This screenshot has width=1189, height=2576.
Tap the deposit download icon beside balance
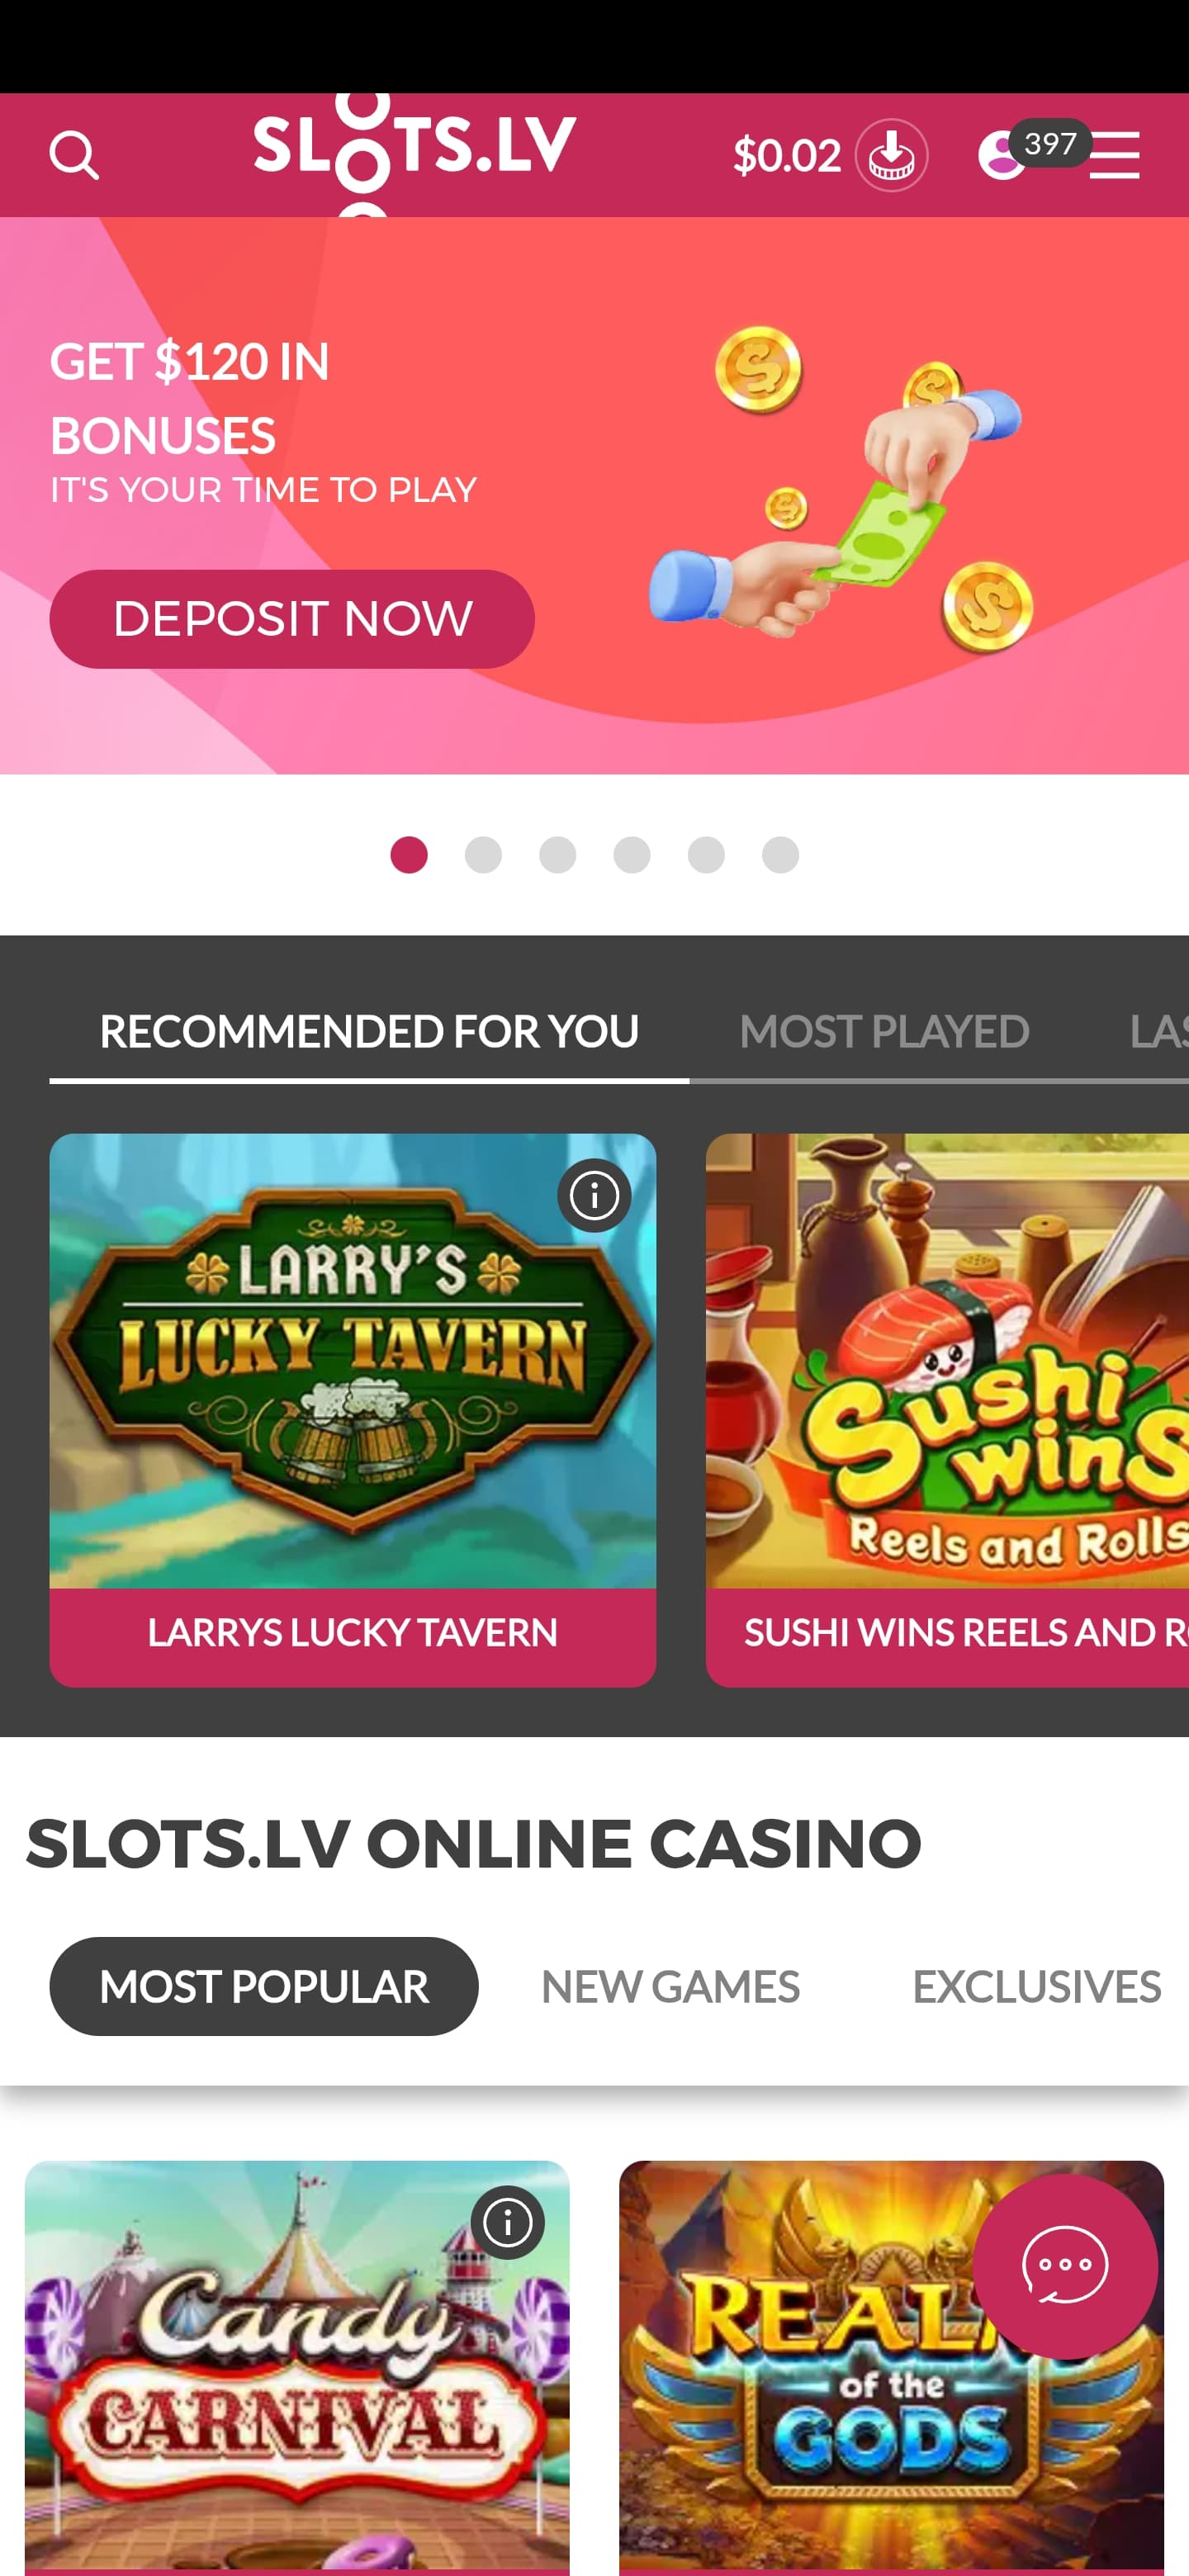tap(891, 155)
